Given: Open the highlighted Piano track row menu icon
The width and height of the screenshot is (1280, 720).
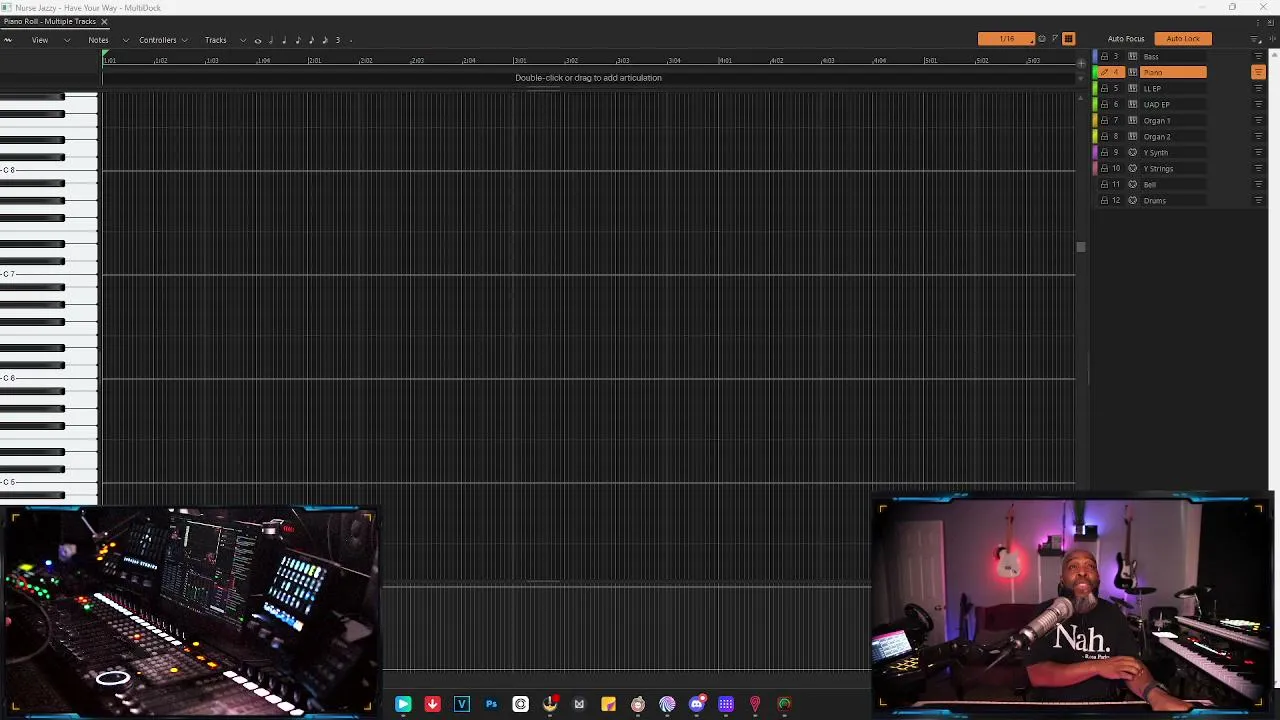Looking at the screenshot, I should point(1258,72).
